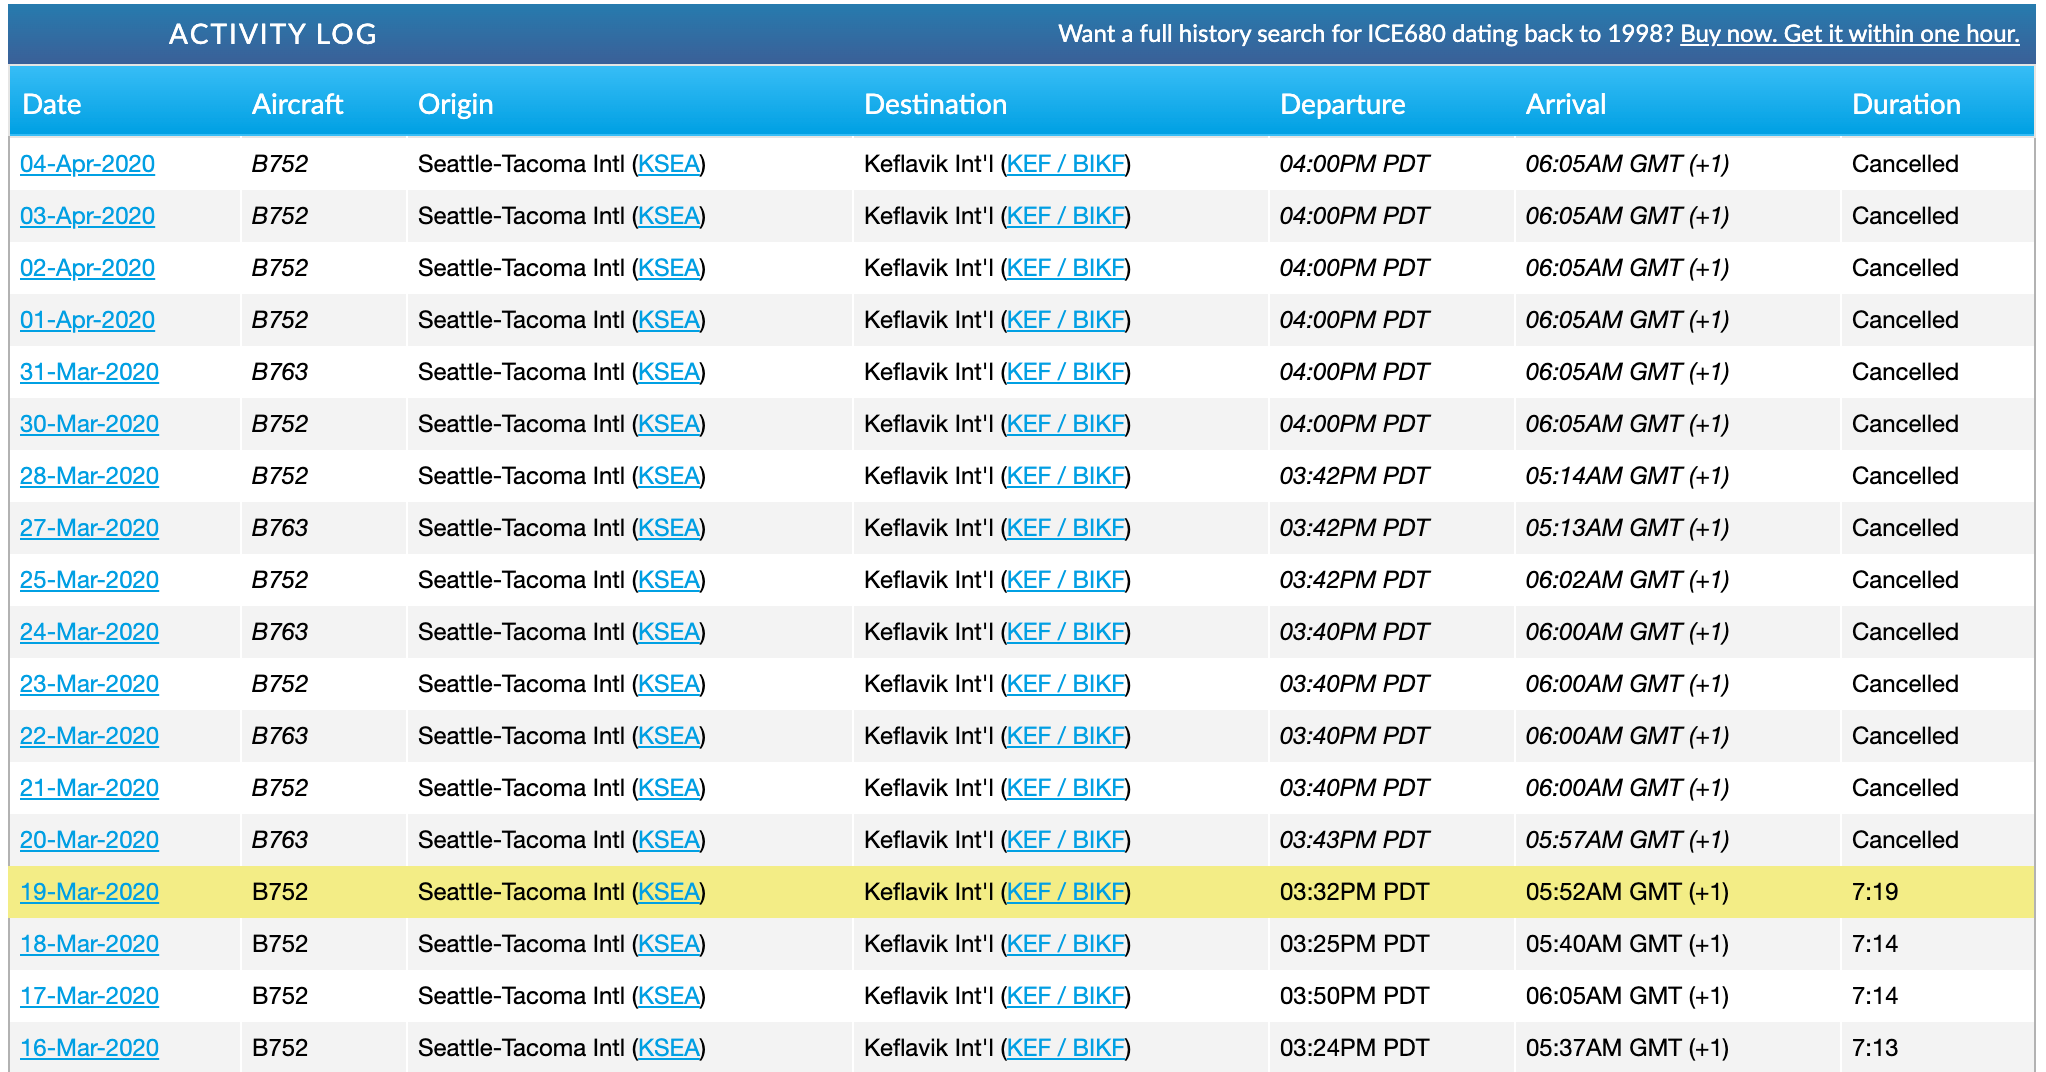
Task: Click KEF / BIKF link in 21-Mar-2020 row
Action: click(1066, 788)
